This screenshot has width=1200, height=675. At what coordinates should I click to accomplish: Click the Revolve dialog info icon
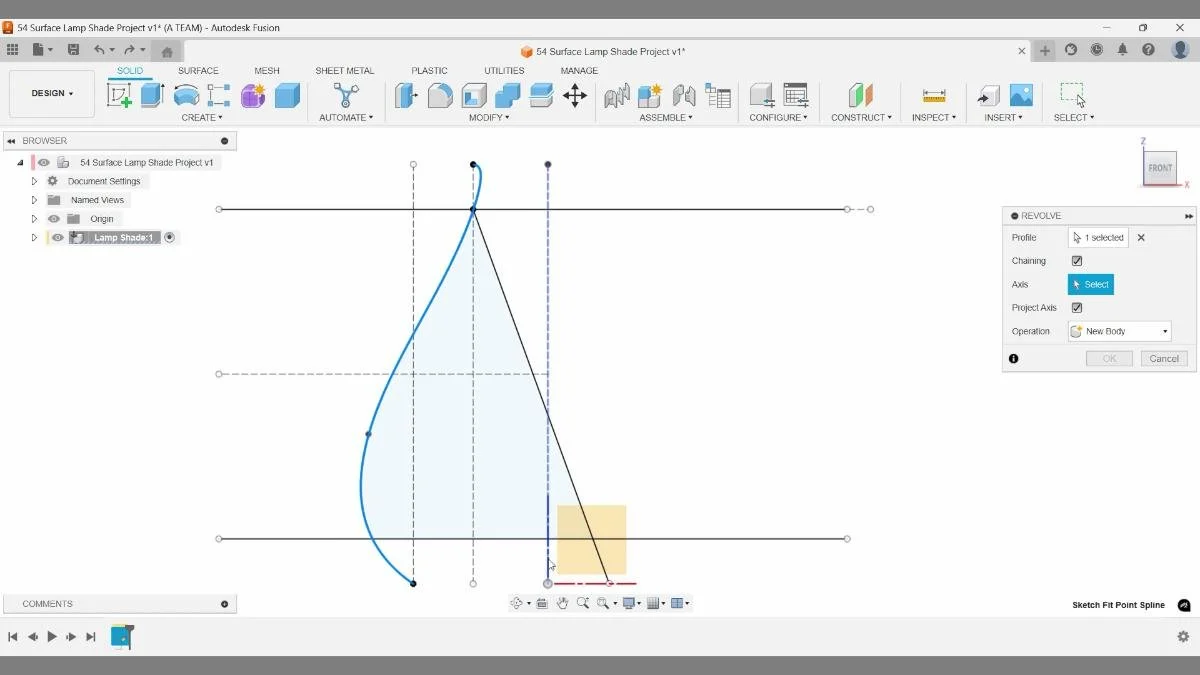click(x=1014, y=359)
